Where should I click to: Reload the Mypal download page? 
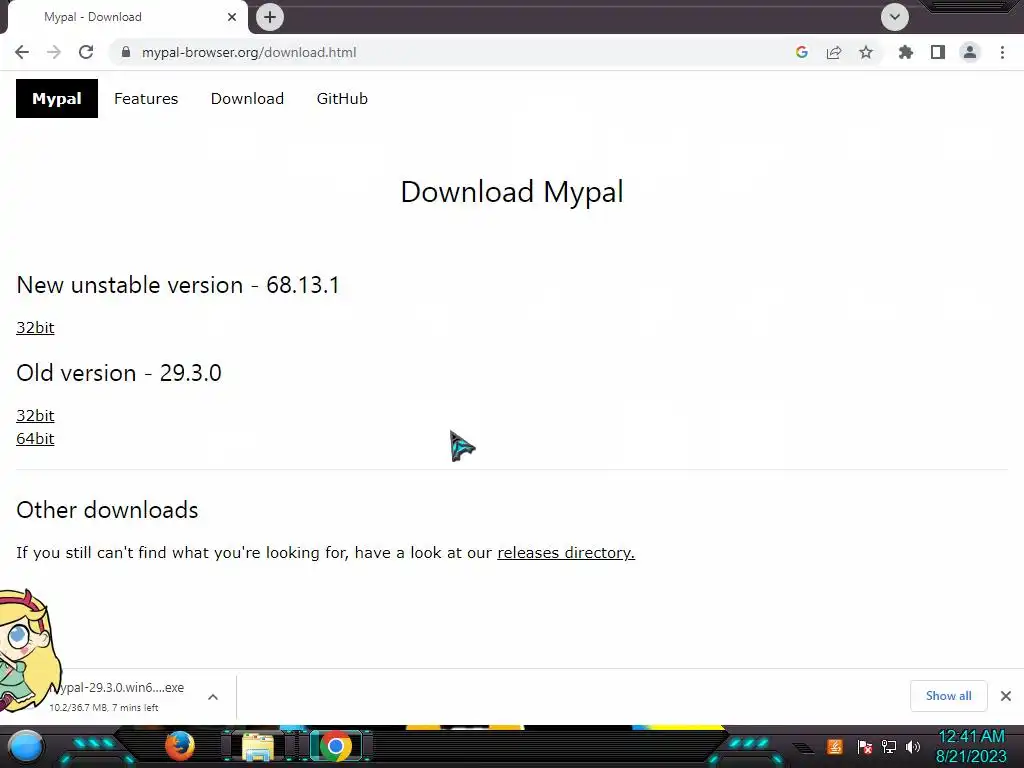pyautogui.click(x=86, y=52)
